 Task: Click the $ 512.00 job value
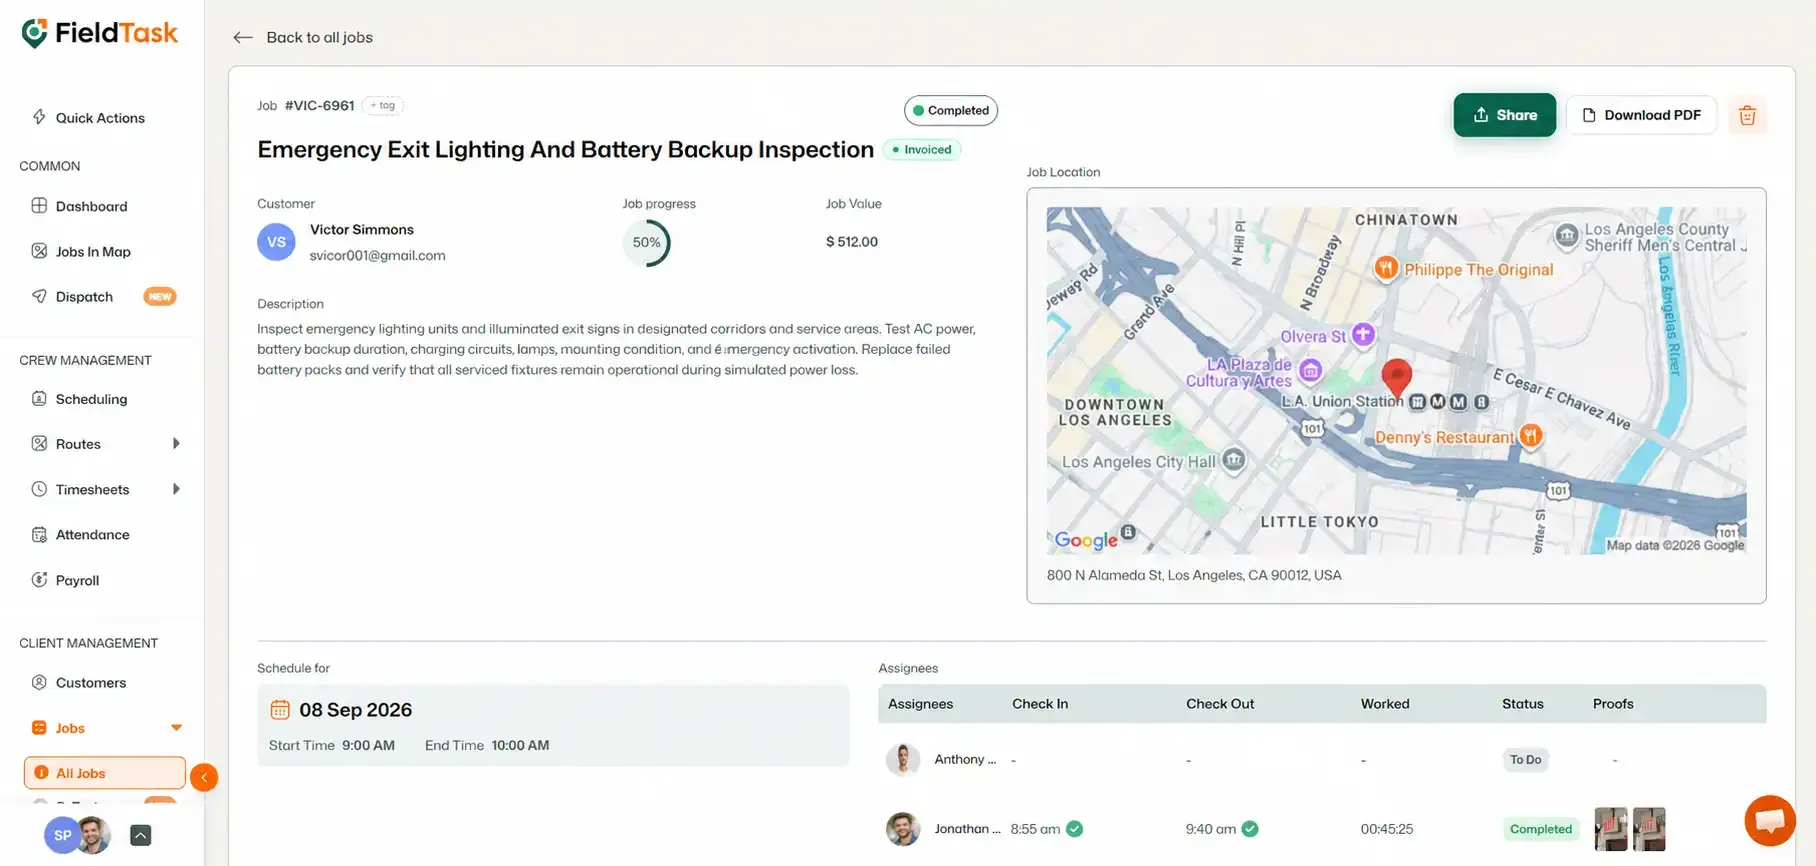pyautogui.click(x=852, y=242)
